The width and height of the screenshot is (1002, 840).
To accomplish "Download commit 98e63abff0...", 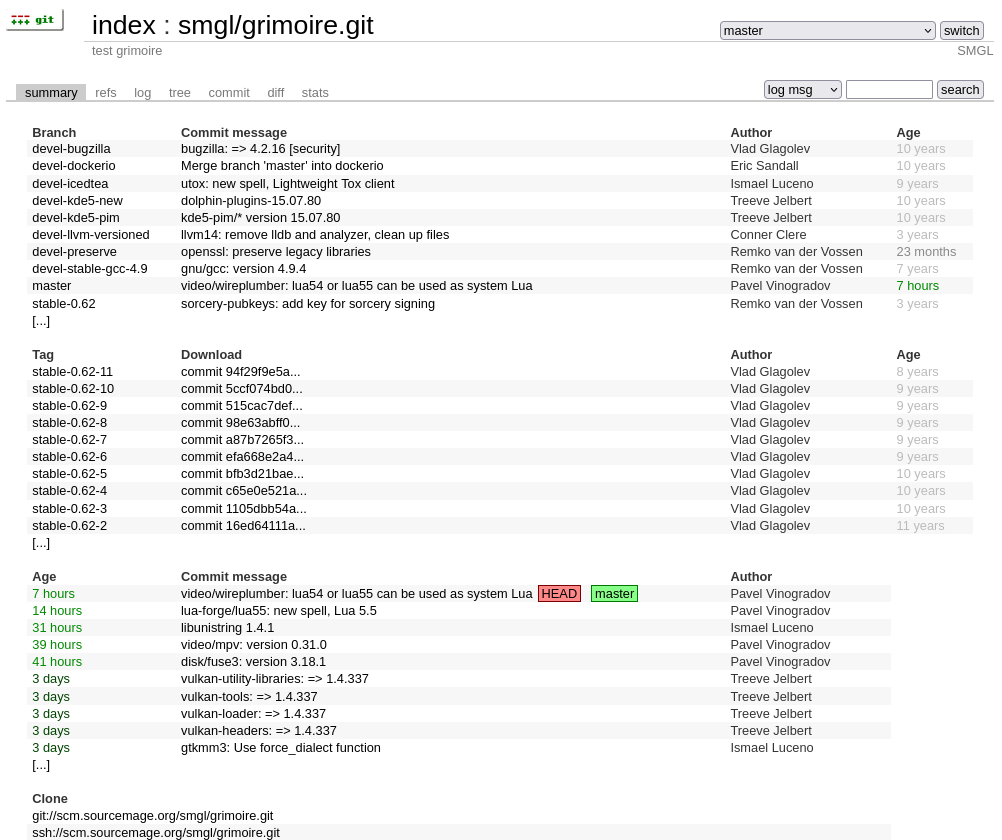I will [240, 423].
